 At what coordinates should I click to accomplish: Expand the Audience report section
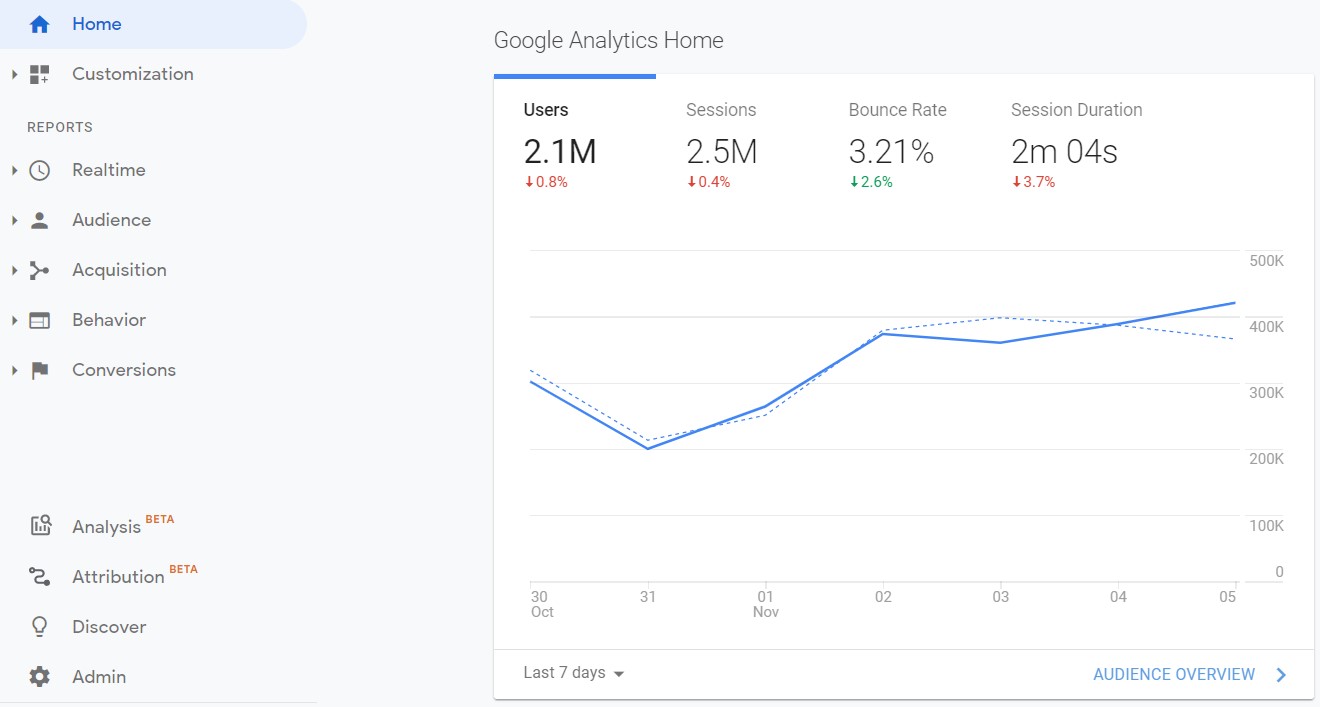[x=13, y=220]
